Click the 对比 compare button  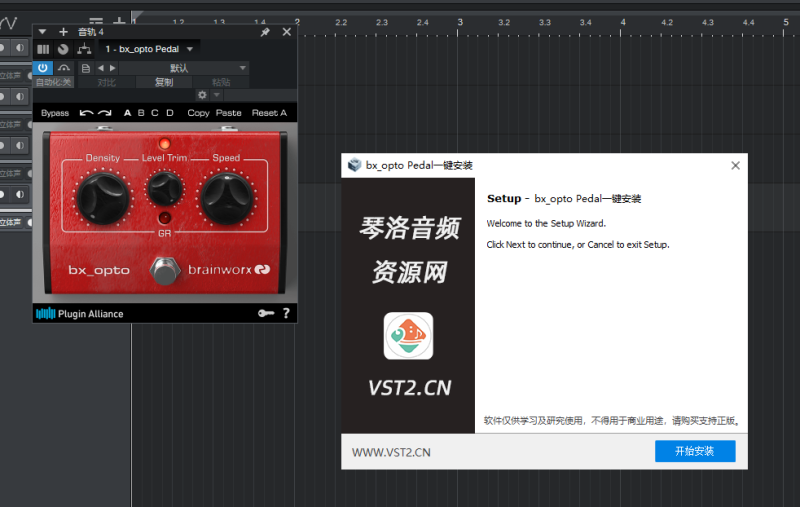pos(107,82)
